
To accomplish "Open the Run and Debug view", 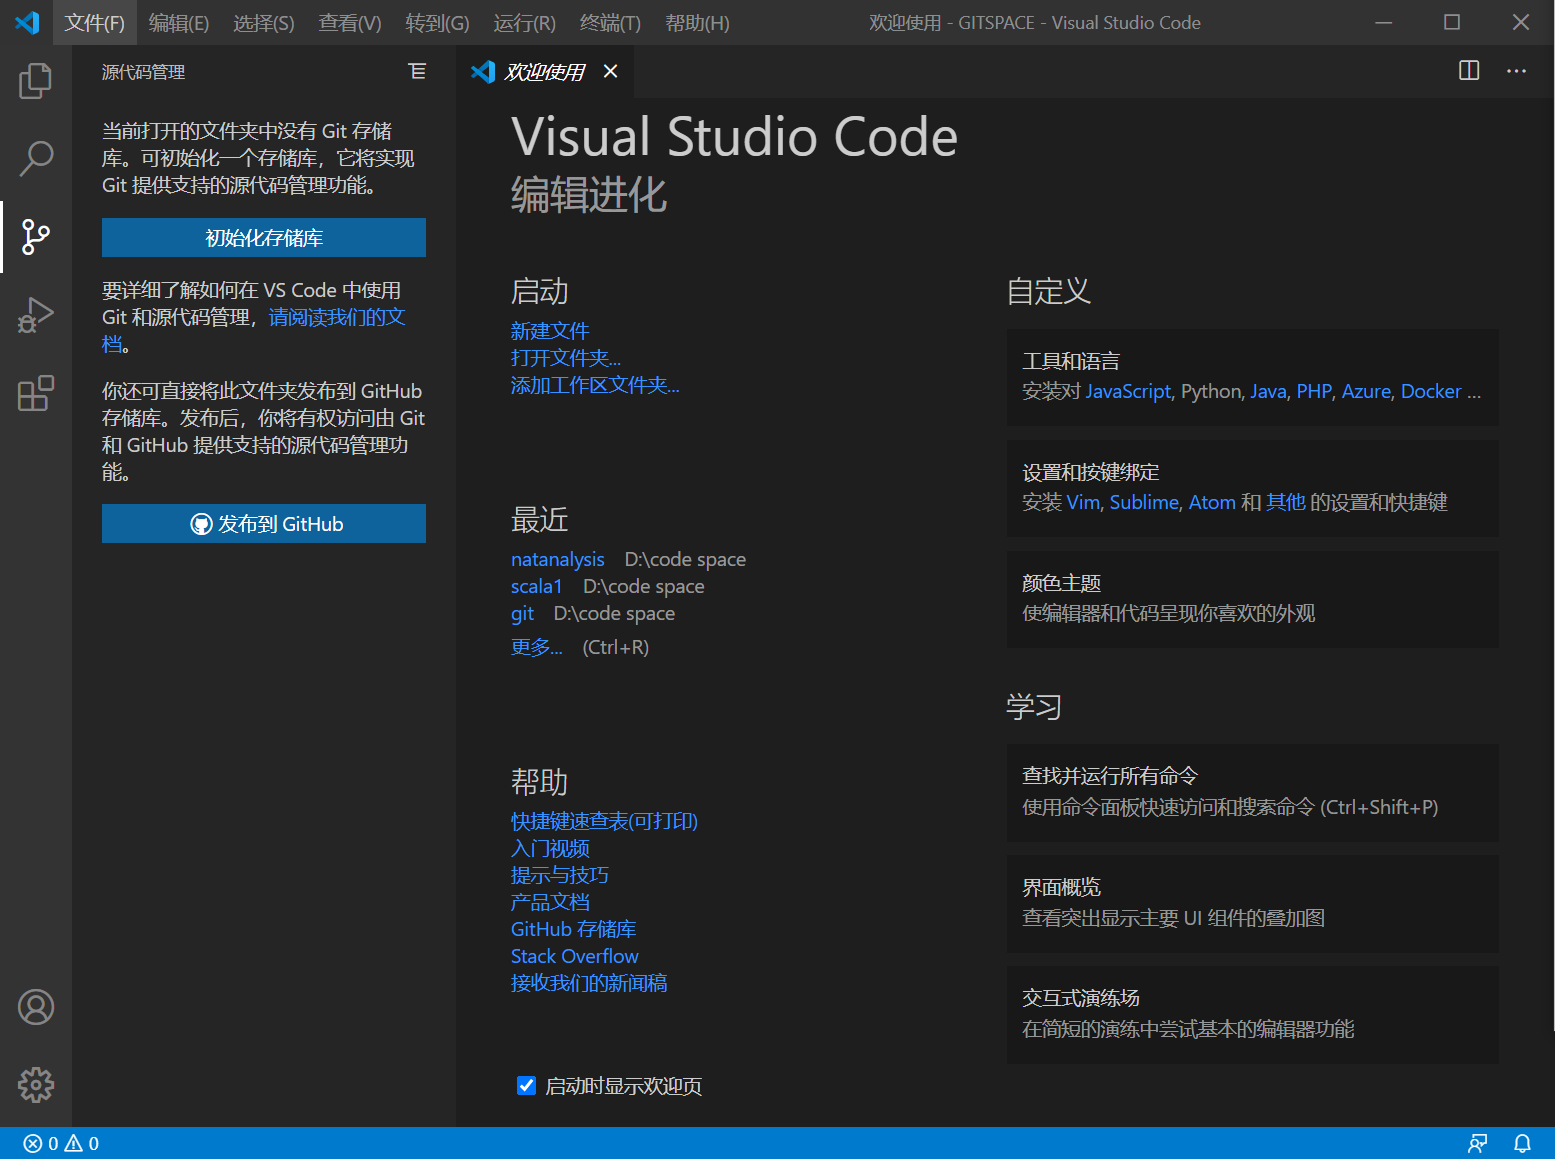I will click(x=36, y=315).
